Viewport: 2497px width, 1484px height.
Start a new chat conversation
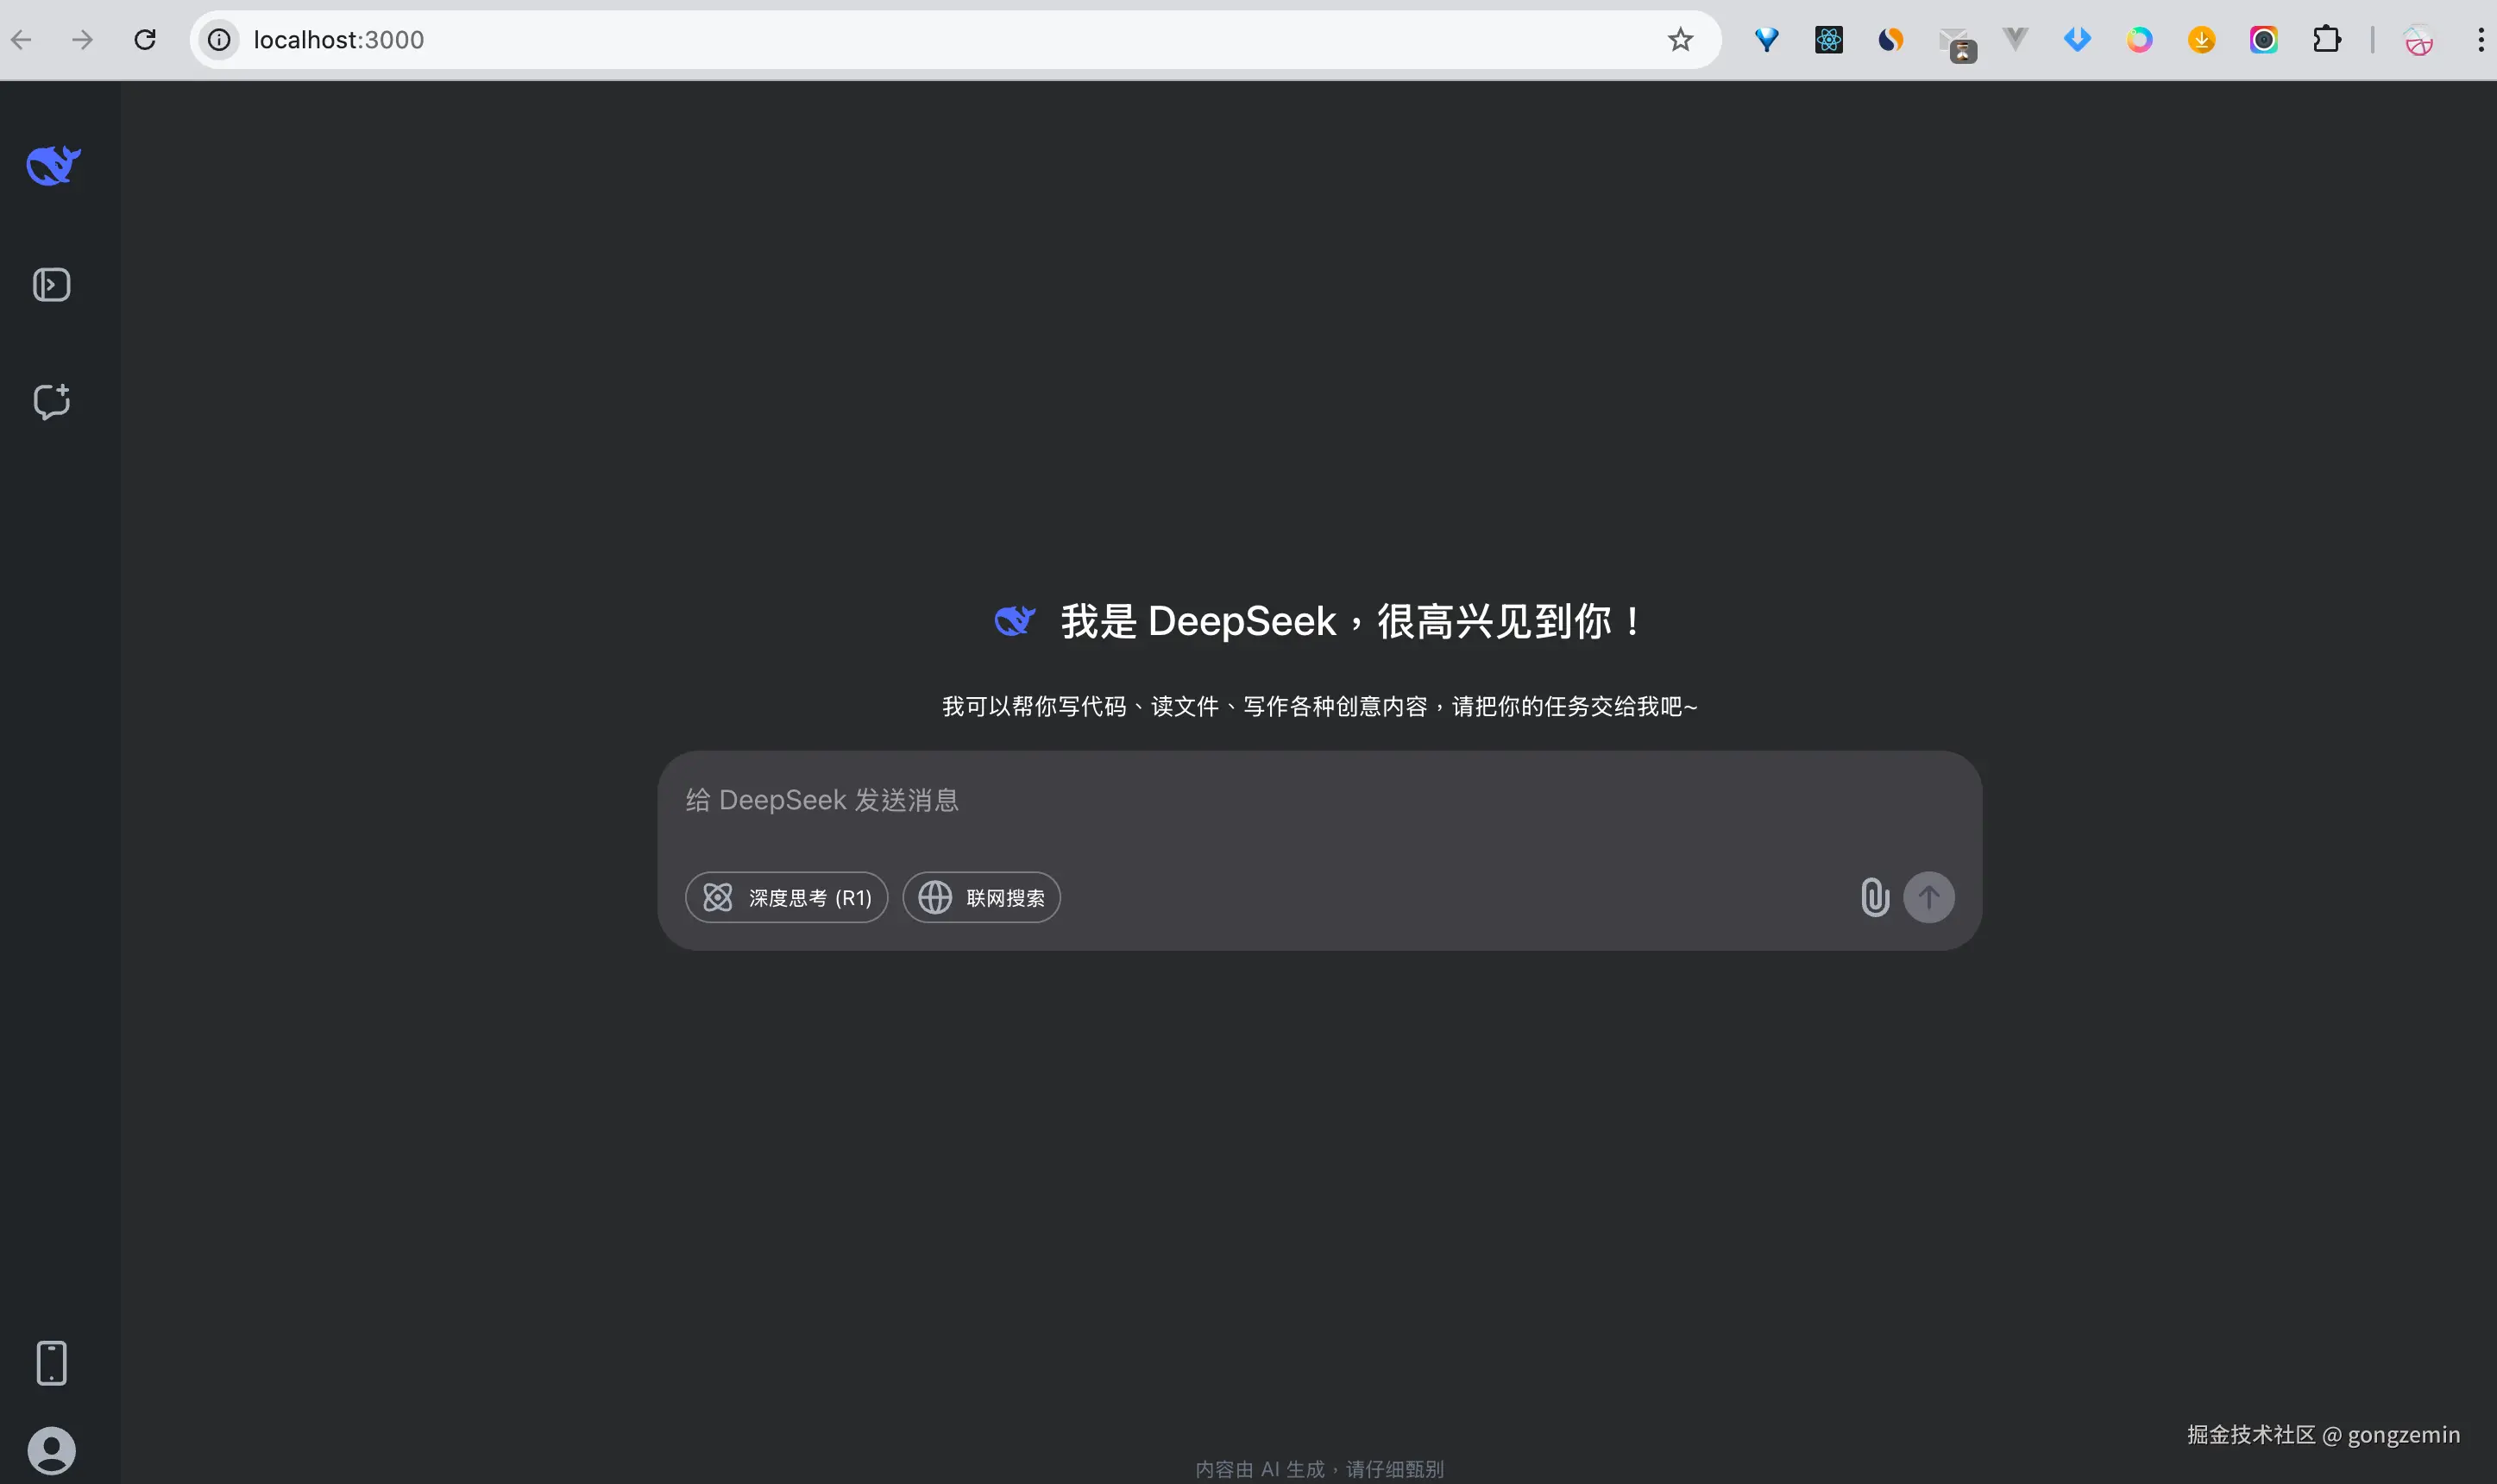[x=52, y=401]
